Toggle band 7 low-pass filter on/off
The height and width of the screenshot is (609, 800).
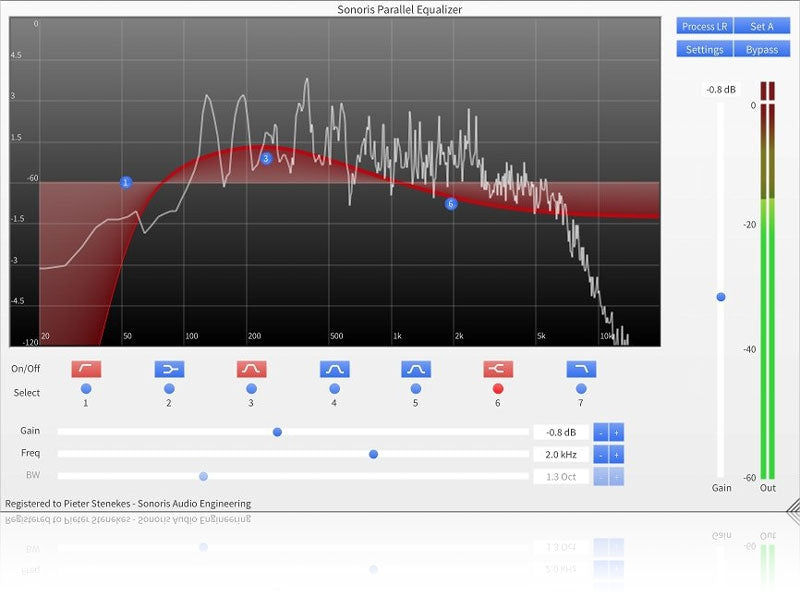pyautogui.click(x=581, y=369)
